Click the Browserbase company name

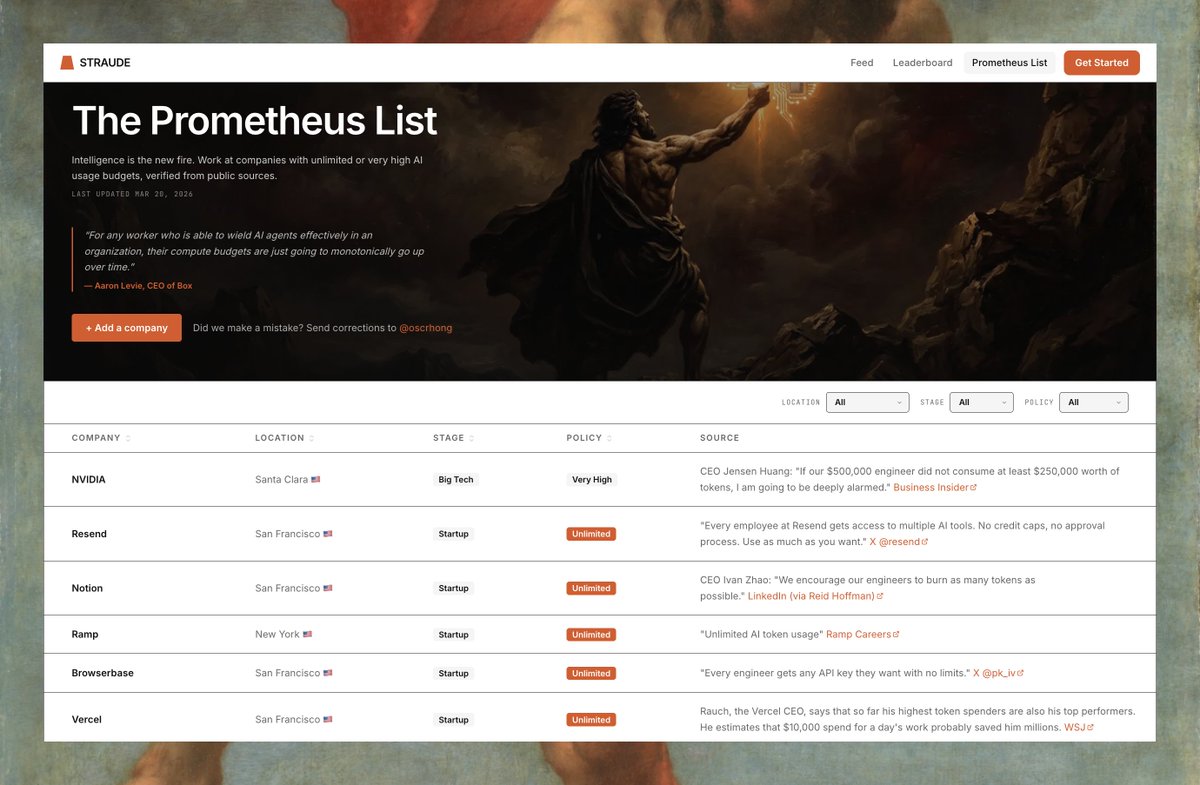click(103, 673)
